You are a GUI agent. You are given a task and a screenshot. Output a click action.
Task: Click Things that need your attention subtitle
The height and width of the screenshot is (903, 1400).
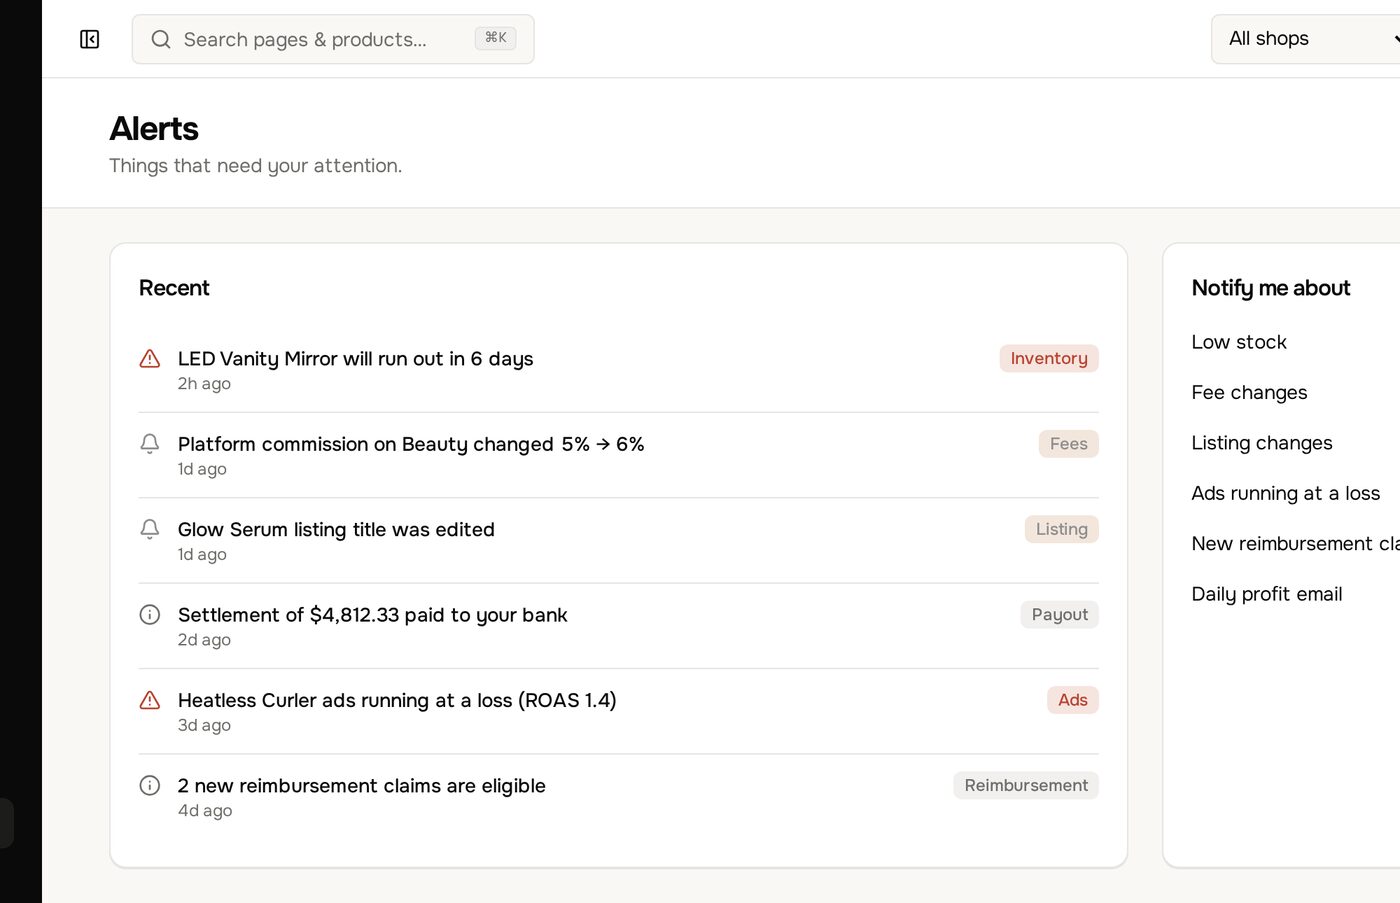coord(255,166)
